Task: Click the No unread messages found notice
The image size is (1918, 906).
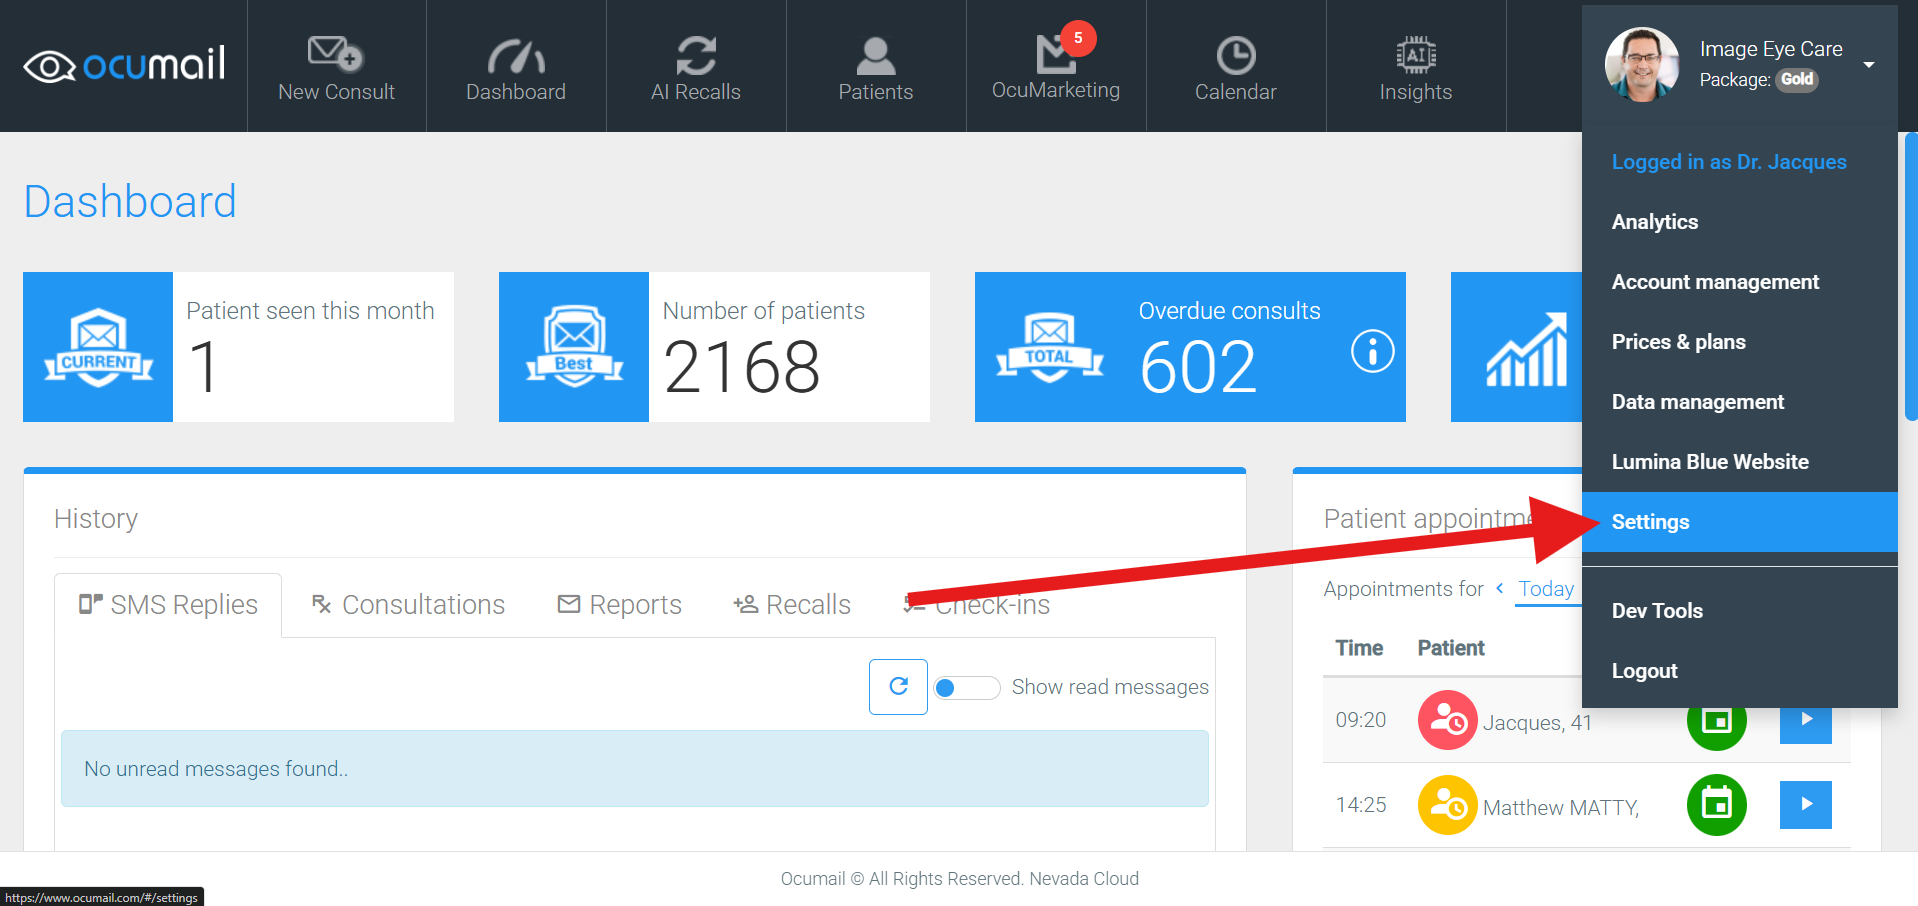Action: [635, 769]
